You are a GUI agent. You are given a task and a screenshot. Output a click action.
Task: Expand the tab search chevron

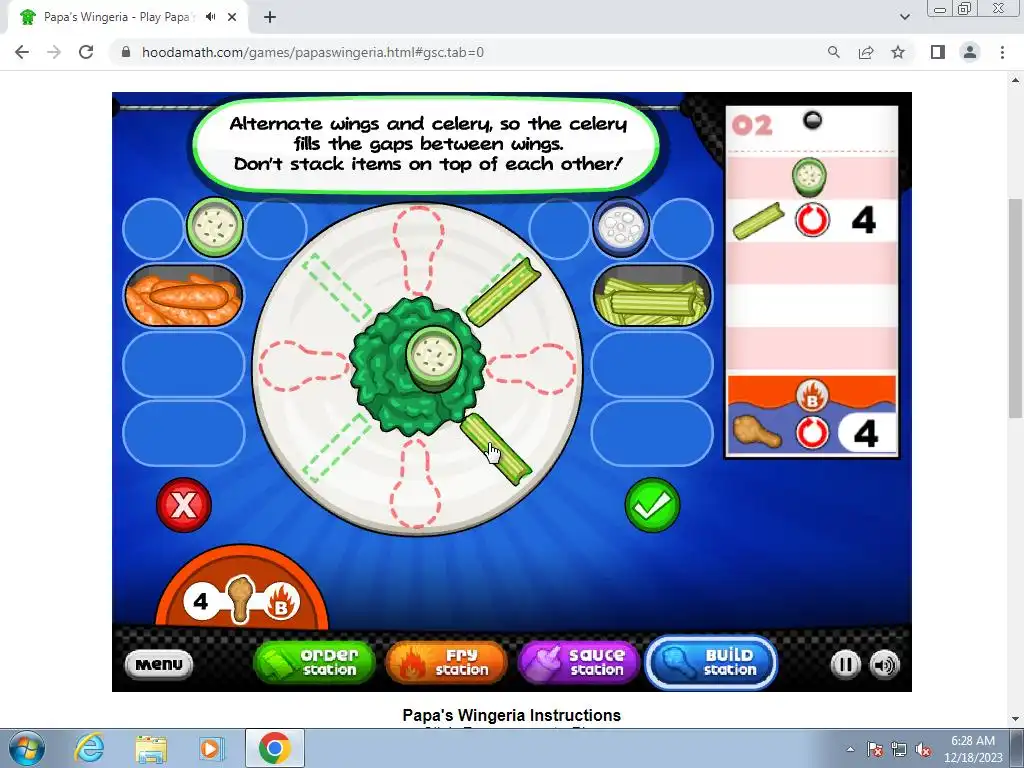[x=904, y=17]
